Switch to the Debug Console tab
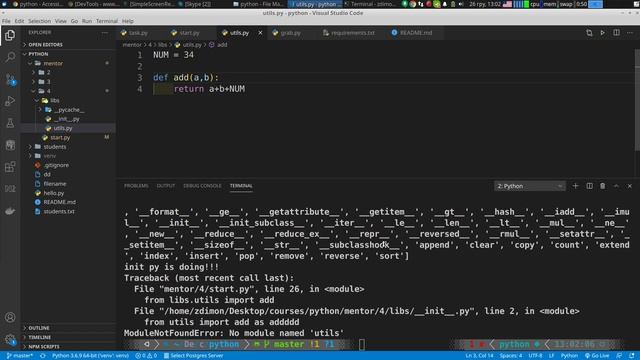This screenshot has width=640, height=360. [202, 186]
